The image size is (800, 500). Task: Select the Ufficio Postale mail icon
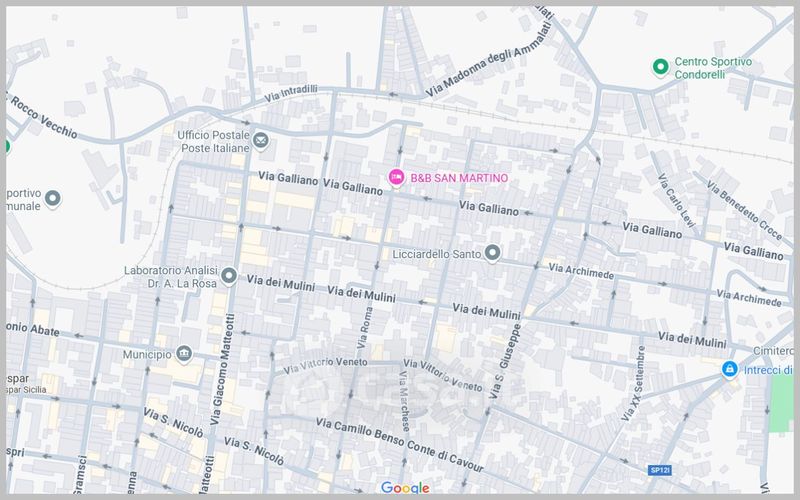(x=261, y=140)
